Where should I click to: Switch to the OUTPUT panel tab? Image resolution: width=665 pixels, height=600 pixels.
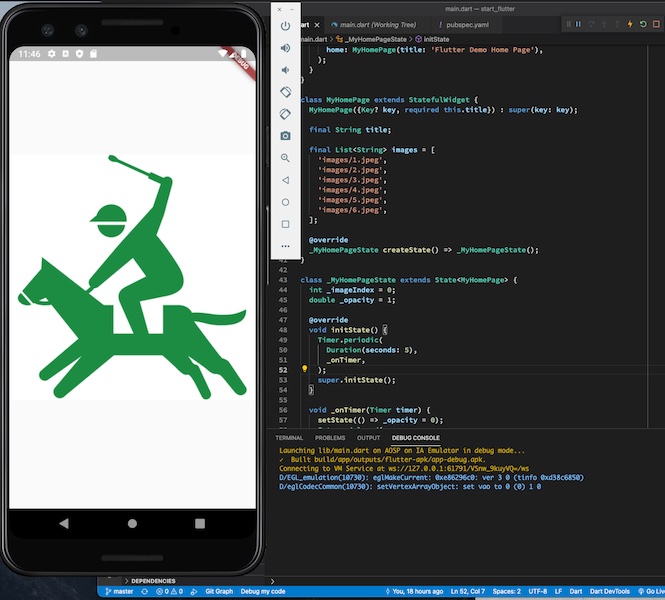coord(368,438)
